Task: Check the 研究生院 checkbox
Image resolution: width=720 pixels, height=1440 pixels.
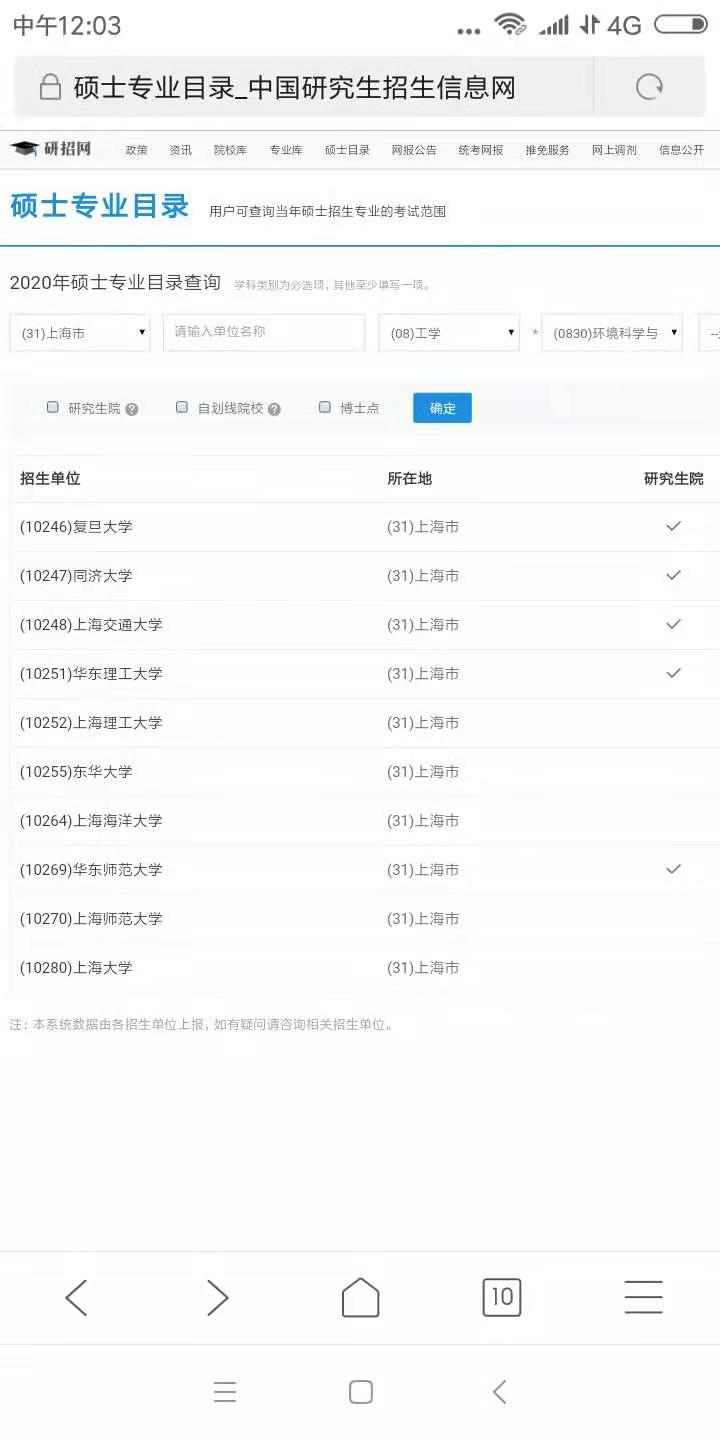Action: click(x=53, y=407)
